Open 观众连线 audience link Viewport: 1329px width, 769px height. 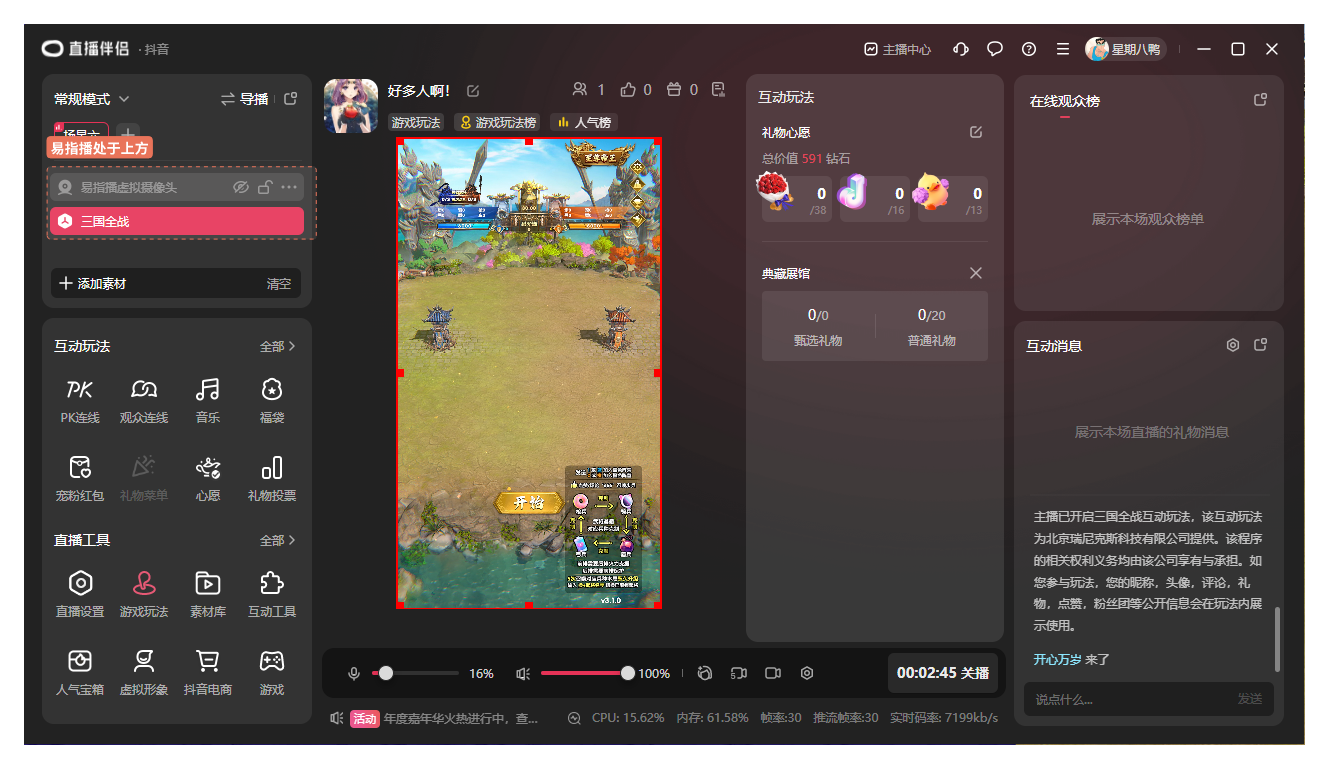coord(144,400)
